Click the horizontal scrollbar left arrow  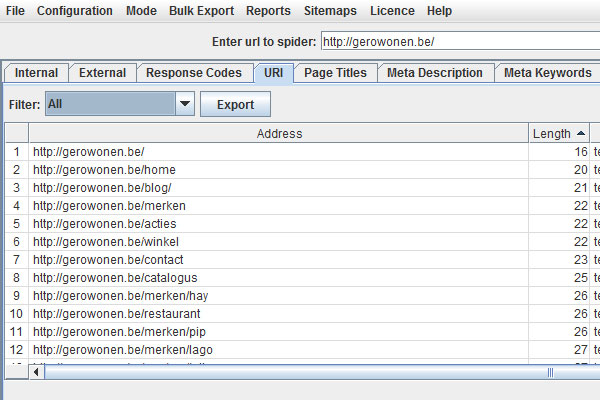click(x=38, y=372)
